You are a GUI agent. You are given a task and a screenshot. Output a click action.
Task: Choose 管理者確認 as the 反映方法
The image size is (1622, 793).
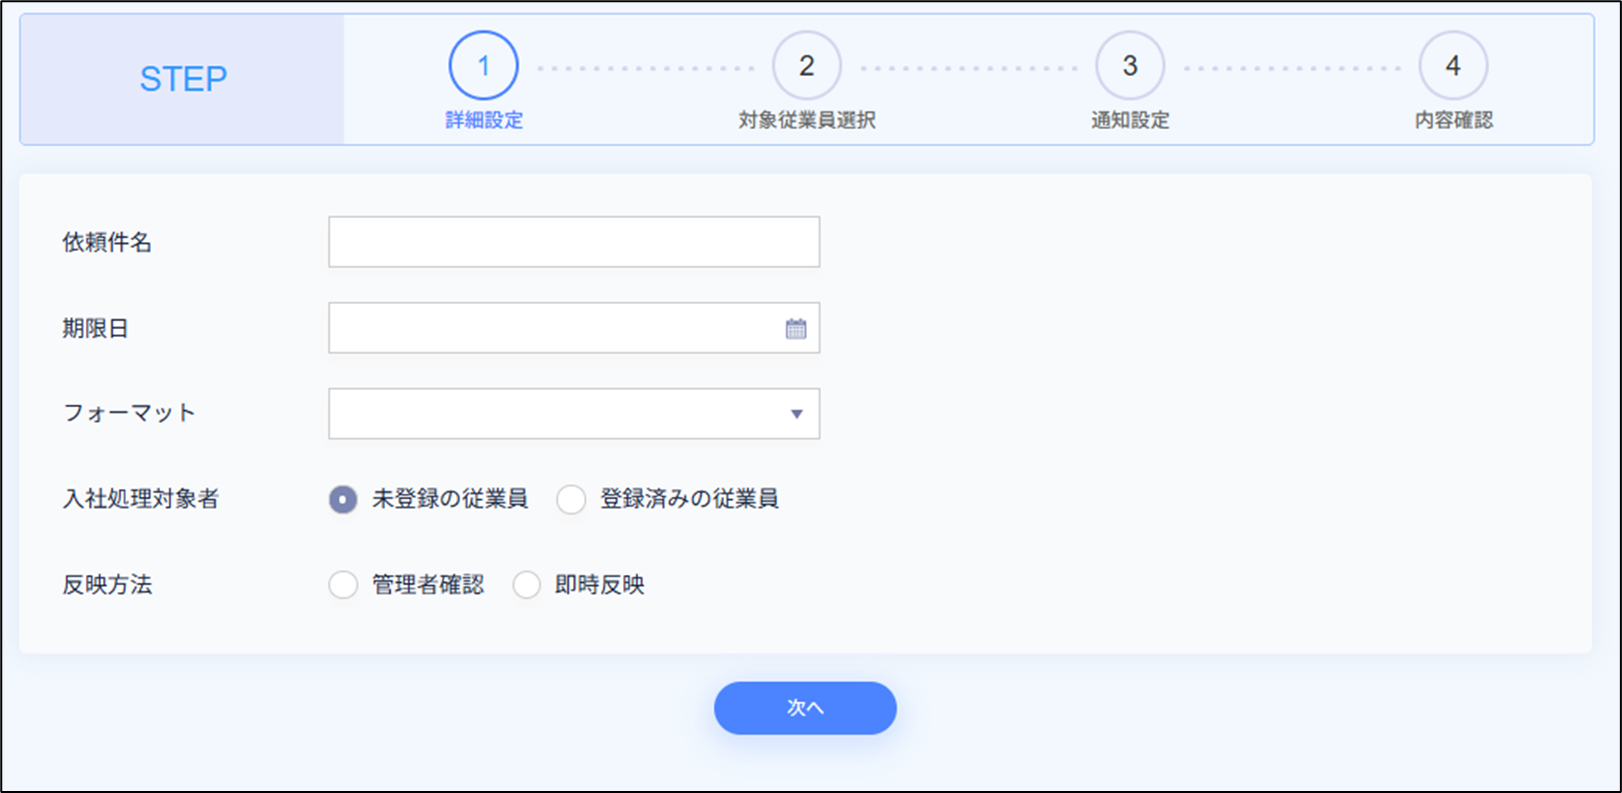click(x=343, y=585)
